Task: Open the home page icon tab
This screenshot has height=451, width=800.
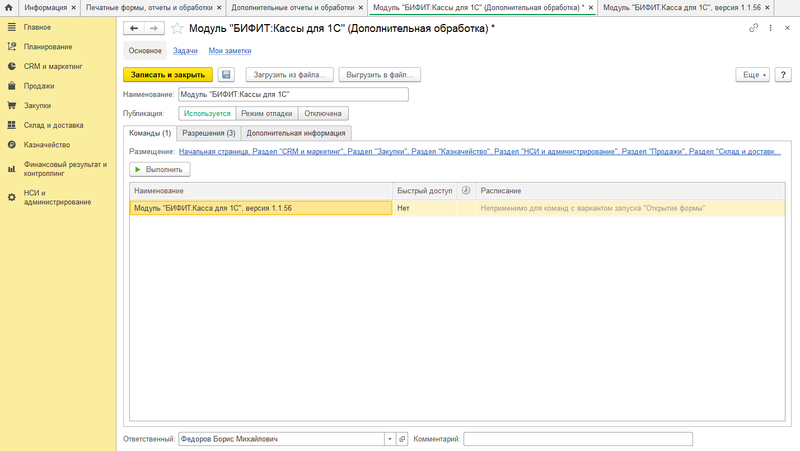Action: click(8, 8)
